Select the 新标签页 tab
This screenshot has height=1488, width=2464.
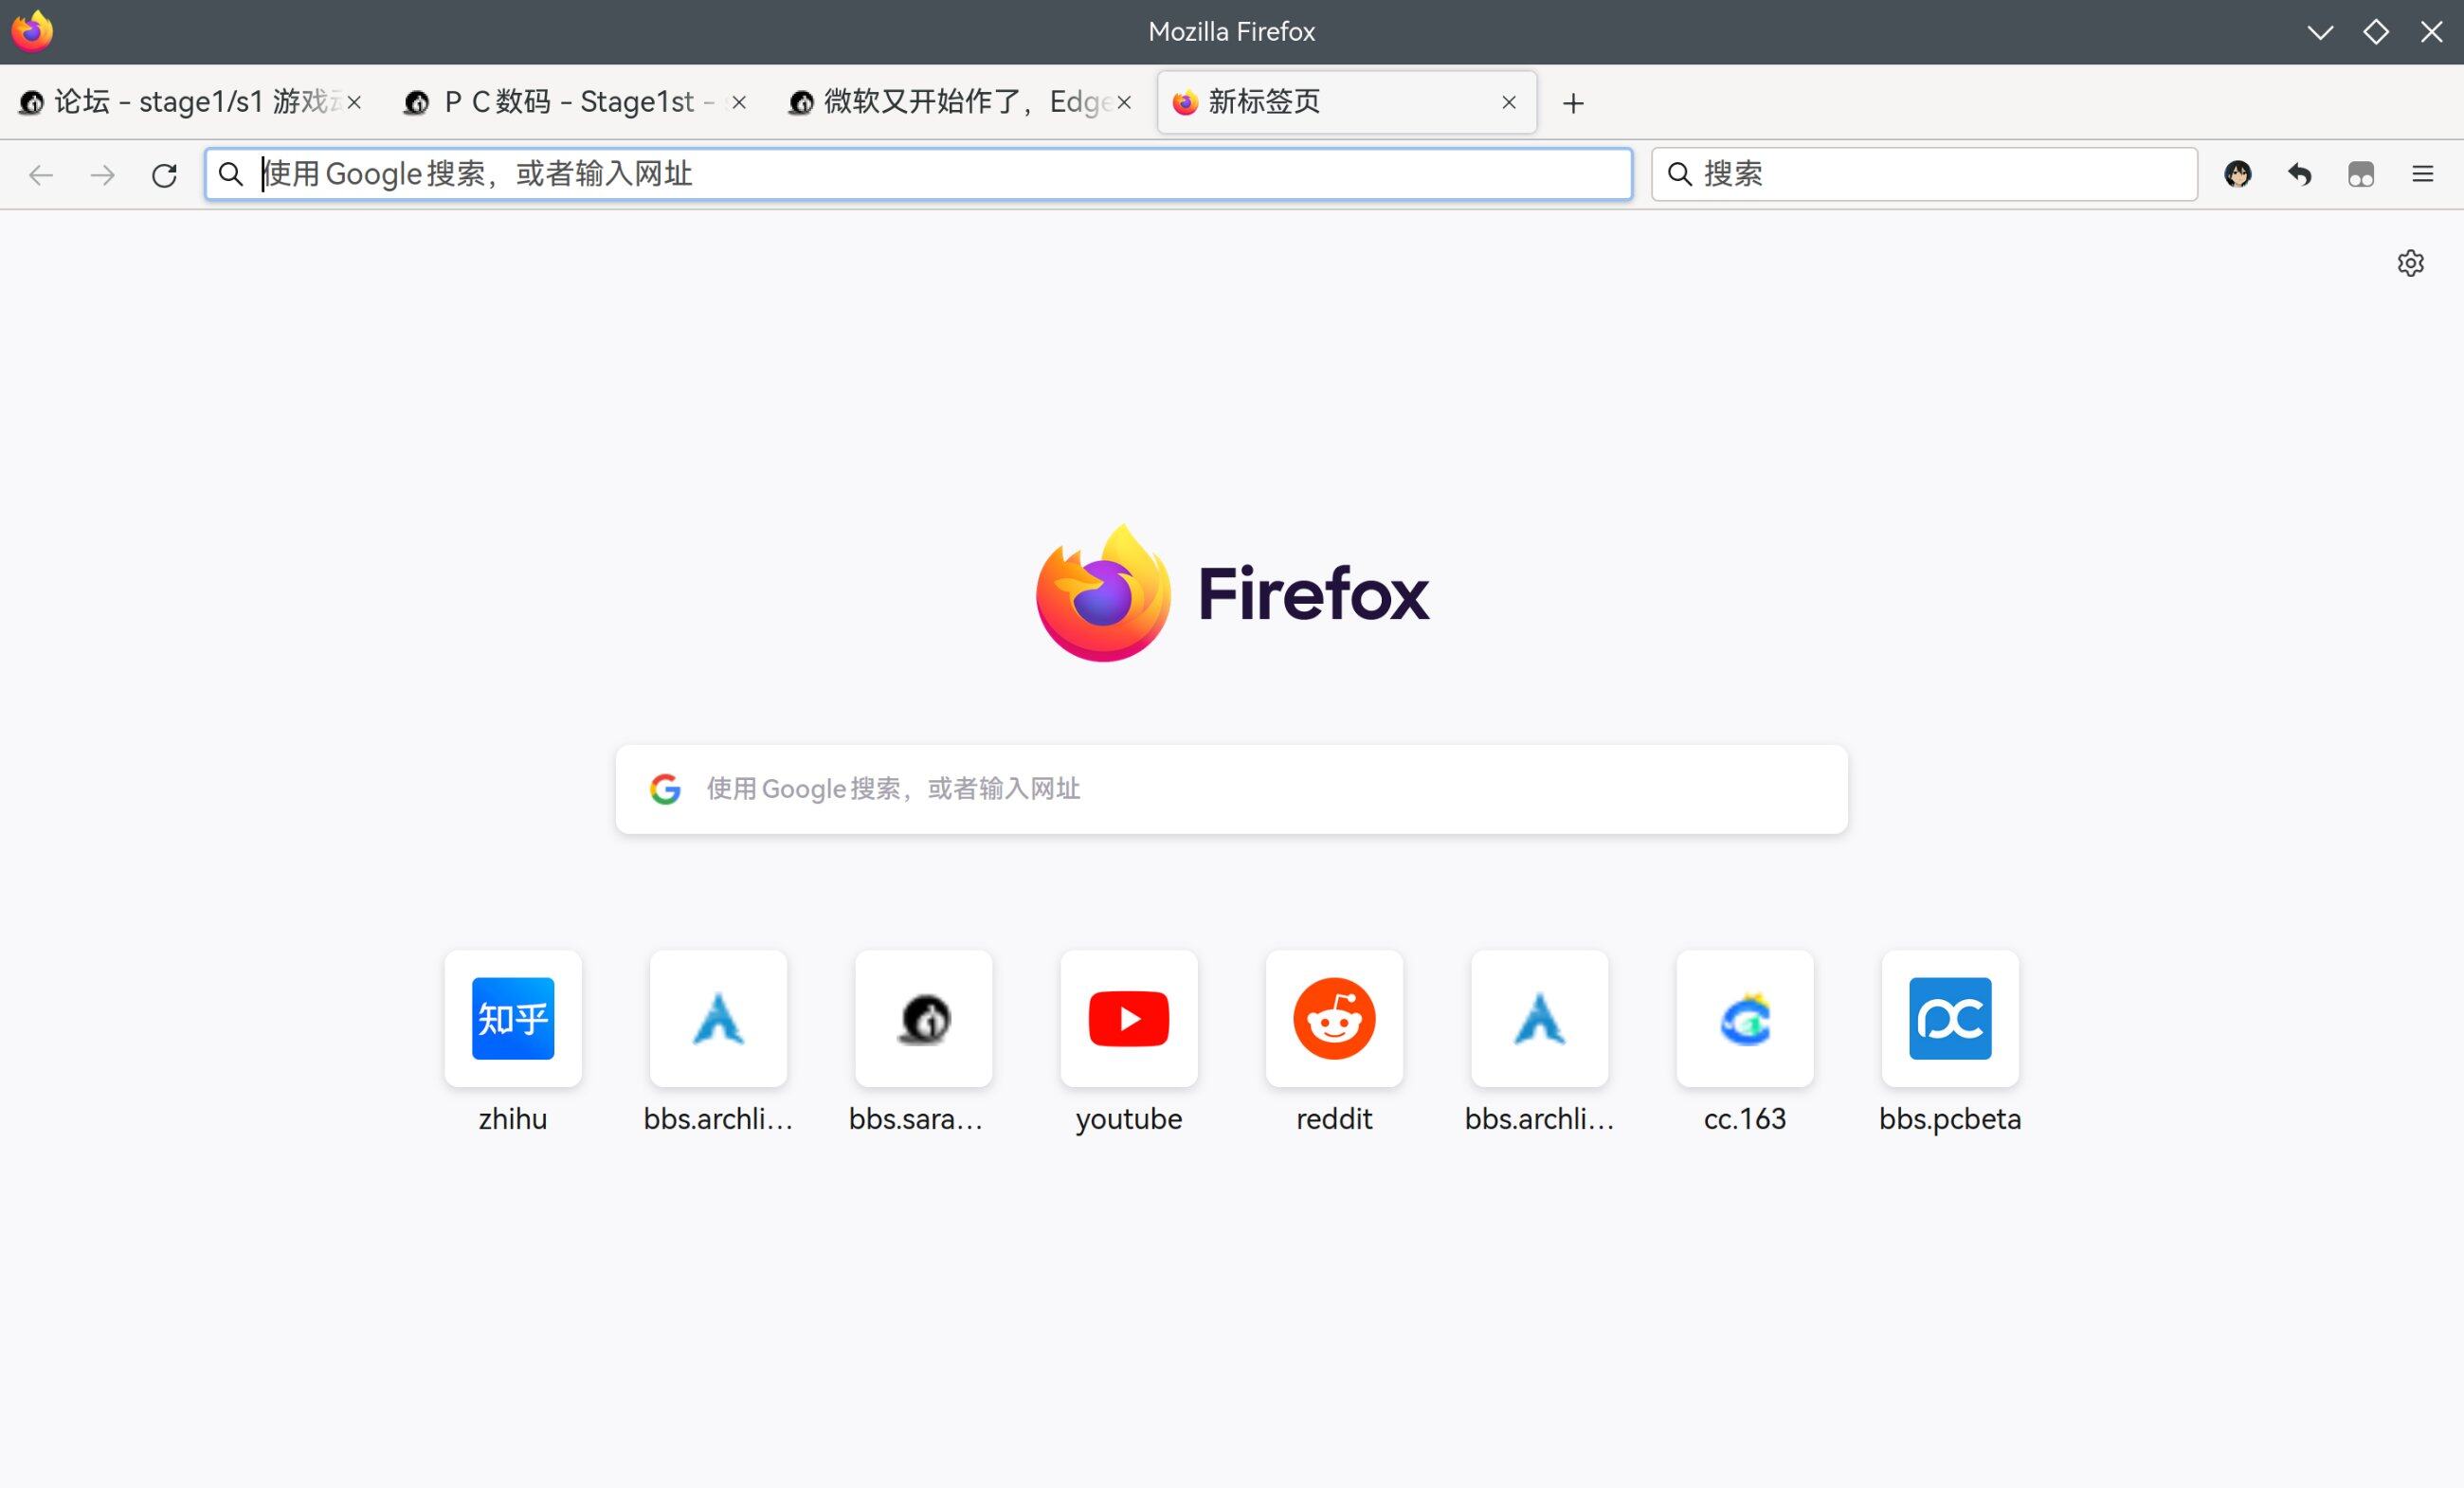point(1346,102)
